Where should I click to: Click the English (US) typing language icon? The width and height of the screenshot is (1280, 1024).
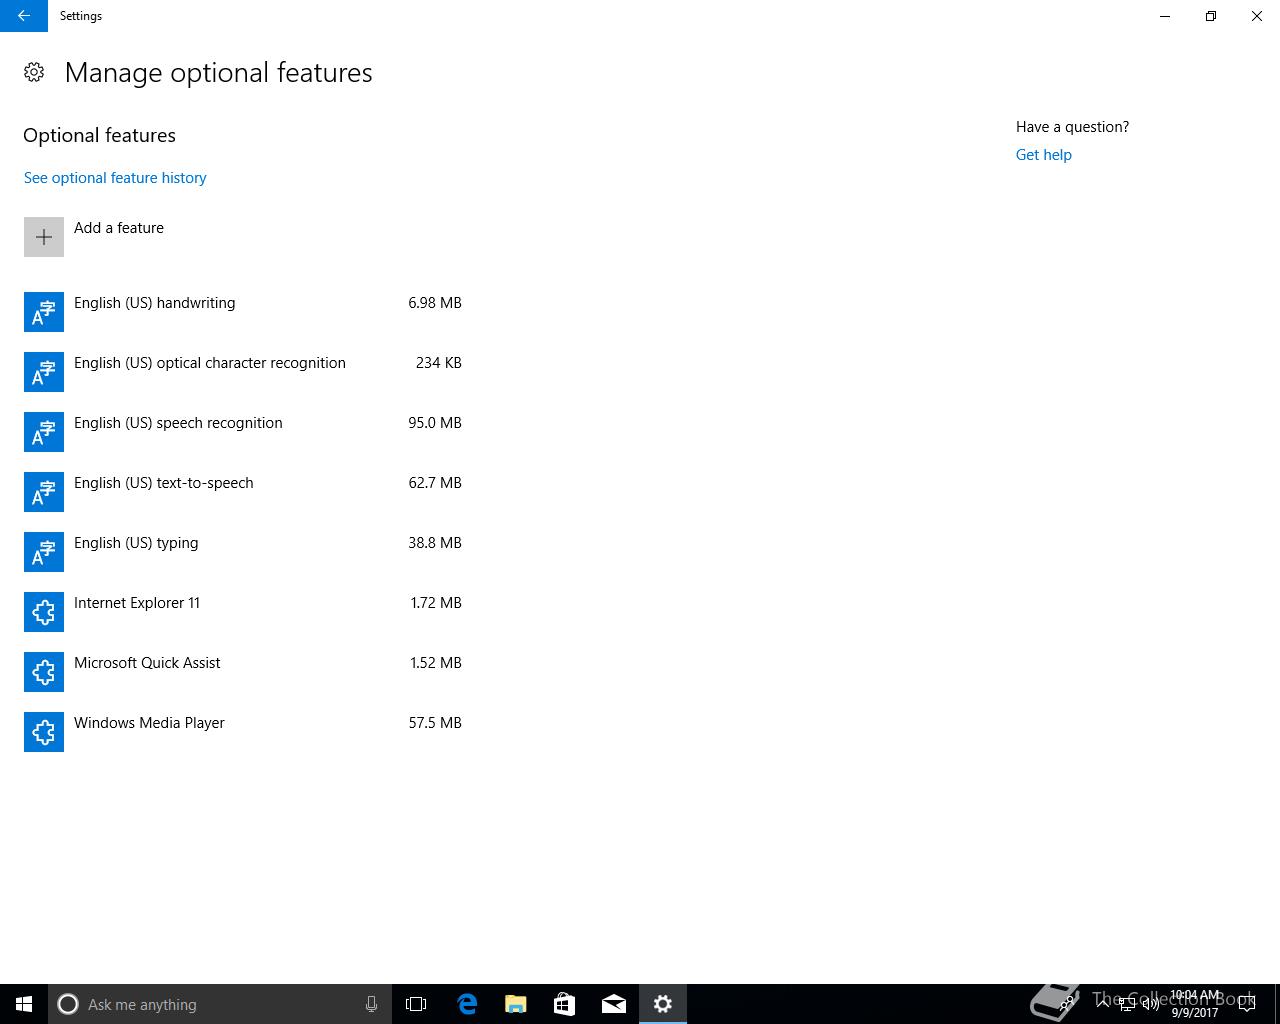44,552
